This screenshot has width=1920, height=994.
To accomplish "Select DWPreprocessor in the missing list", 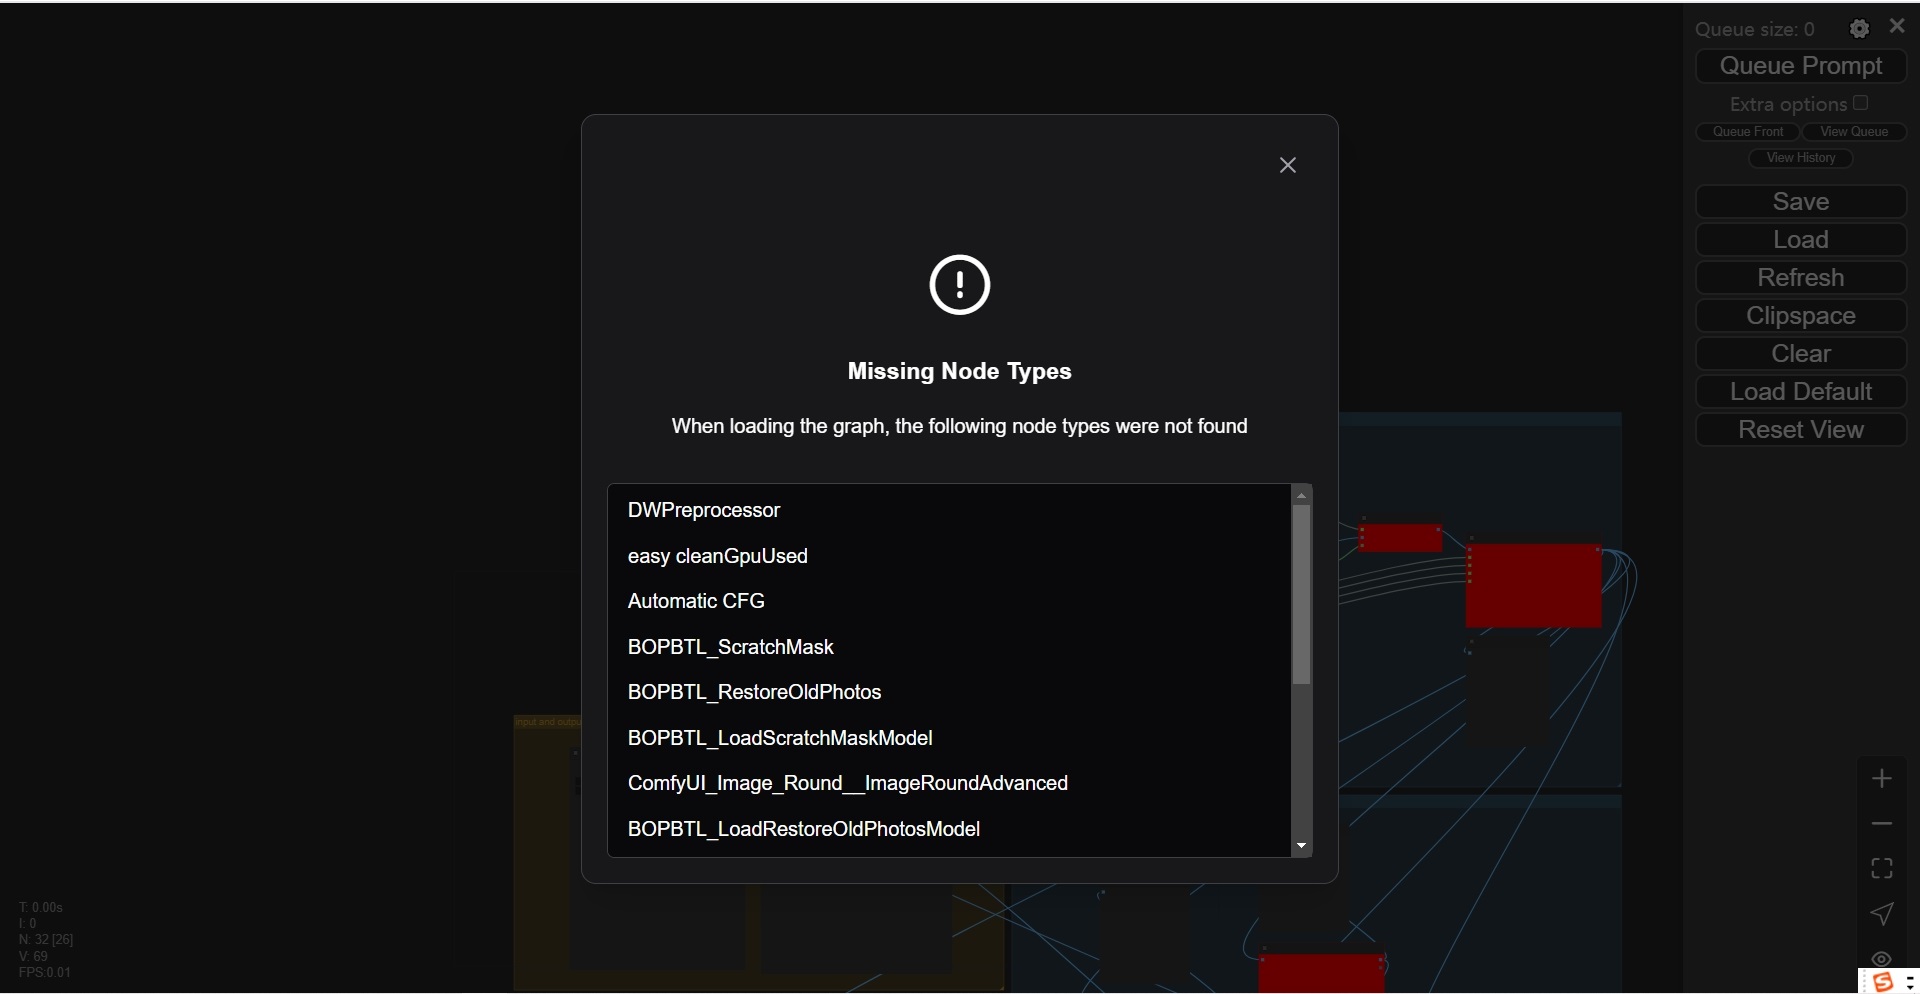I will coord(704,510).
